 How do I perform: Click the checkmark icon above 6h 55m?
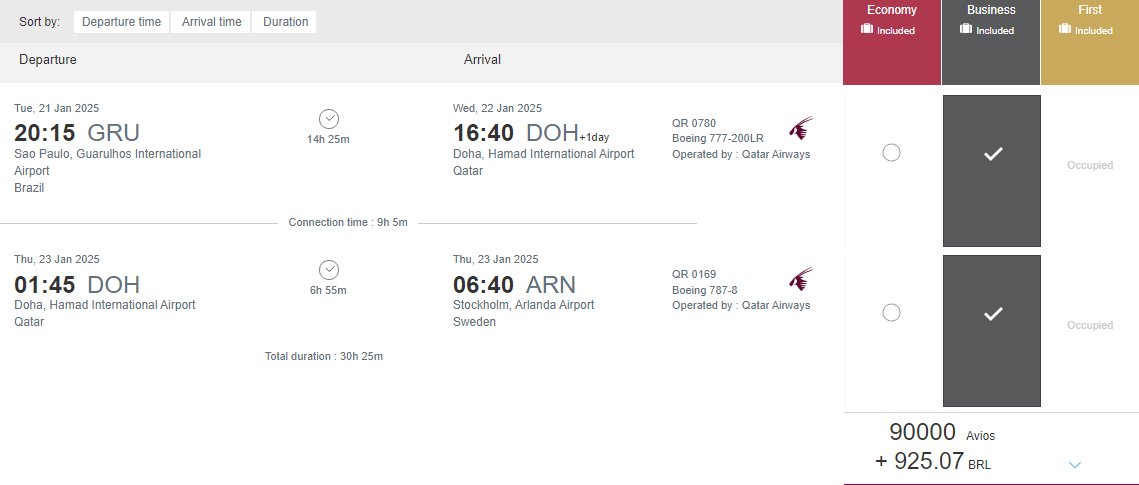click(329, 270)
